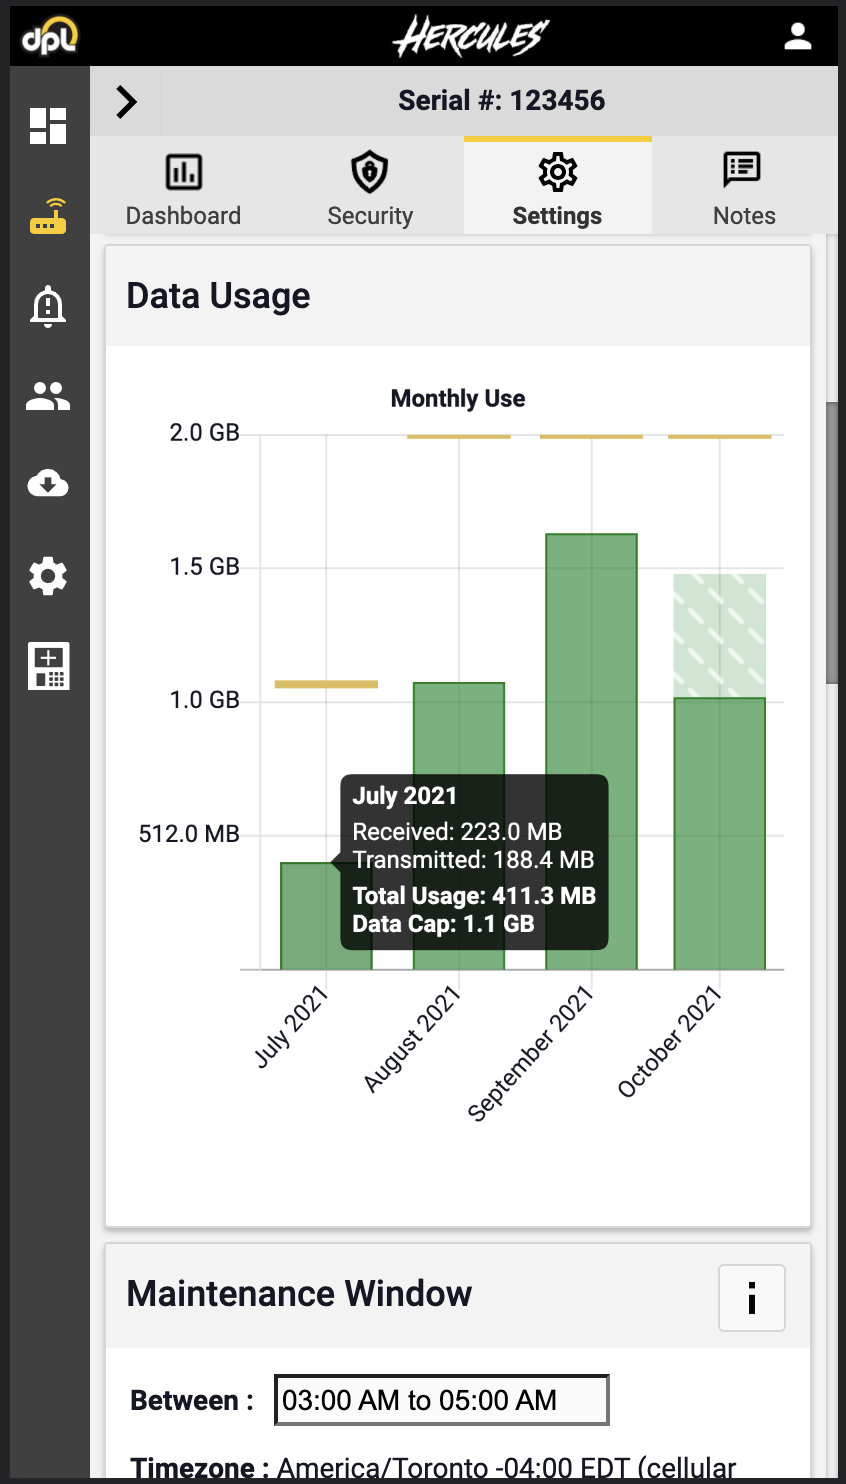Screen dimensions: 846x1484
Task: Click the Received: 223.0 MB tooltip line
Action: 457,832
